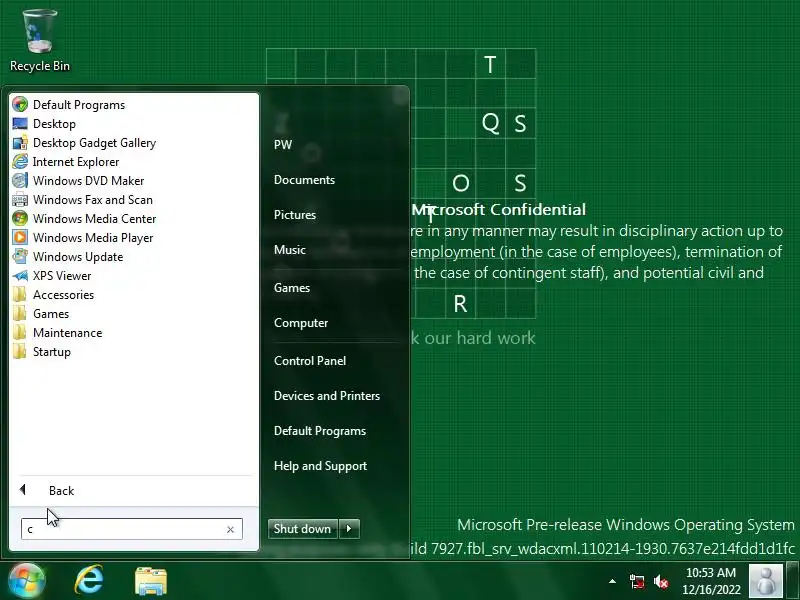Open Devices and Printers

[327, 395]
